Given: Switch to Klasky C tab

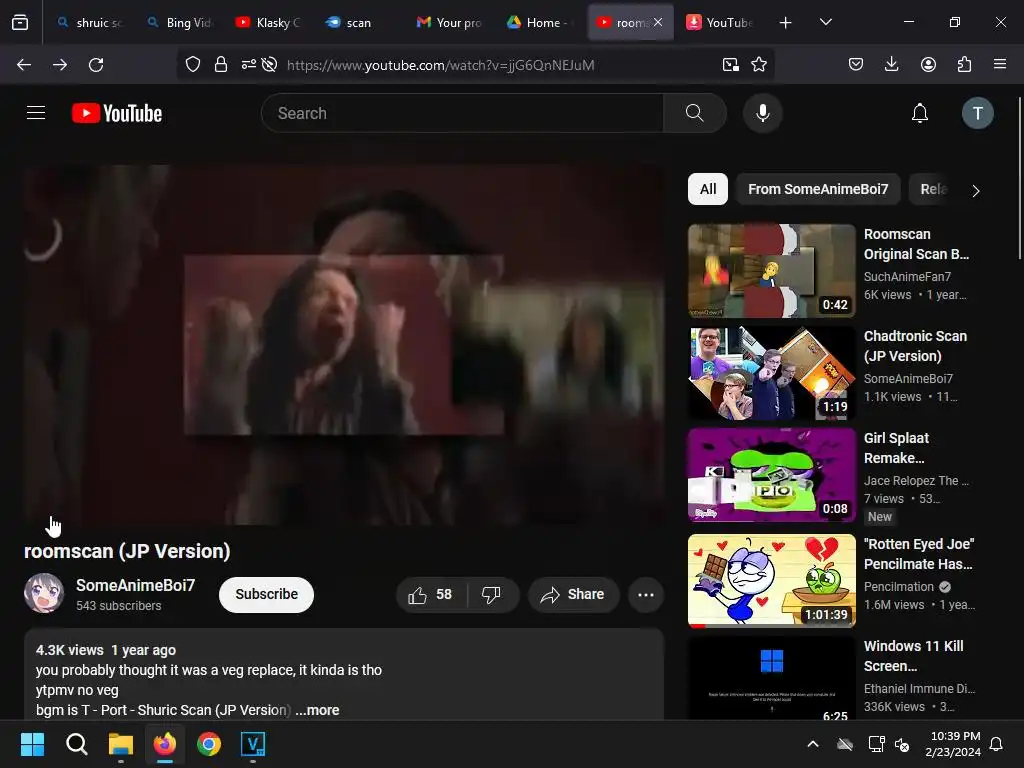Looking at the screenshot, I should 270,22.
